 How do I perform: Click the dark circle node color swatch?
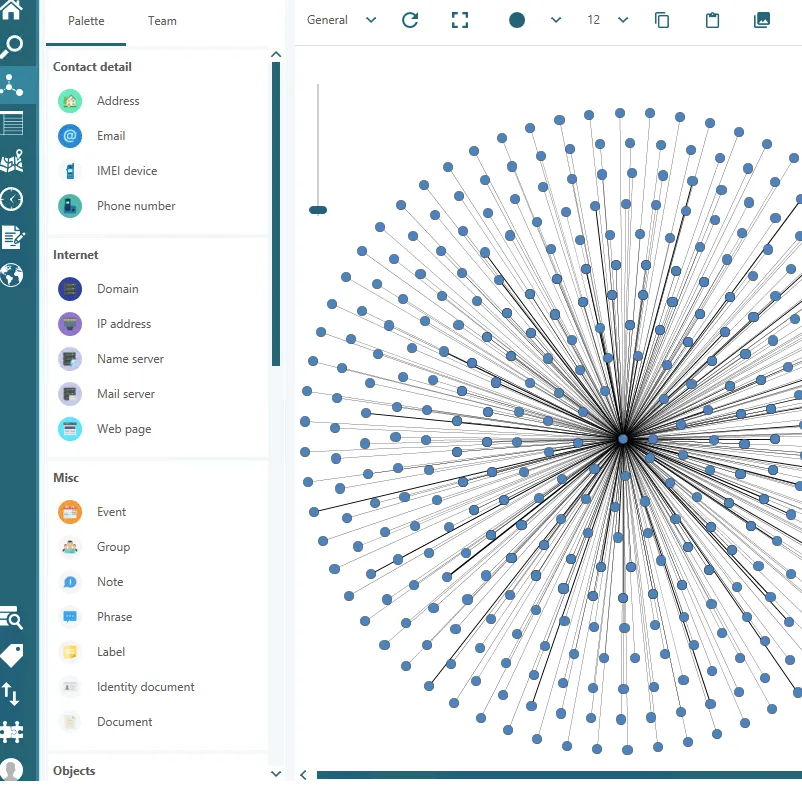coord(517,20)
